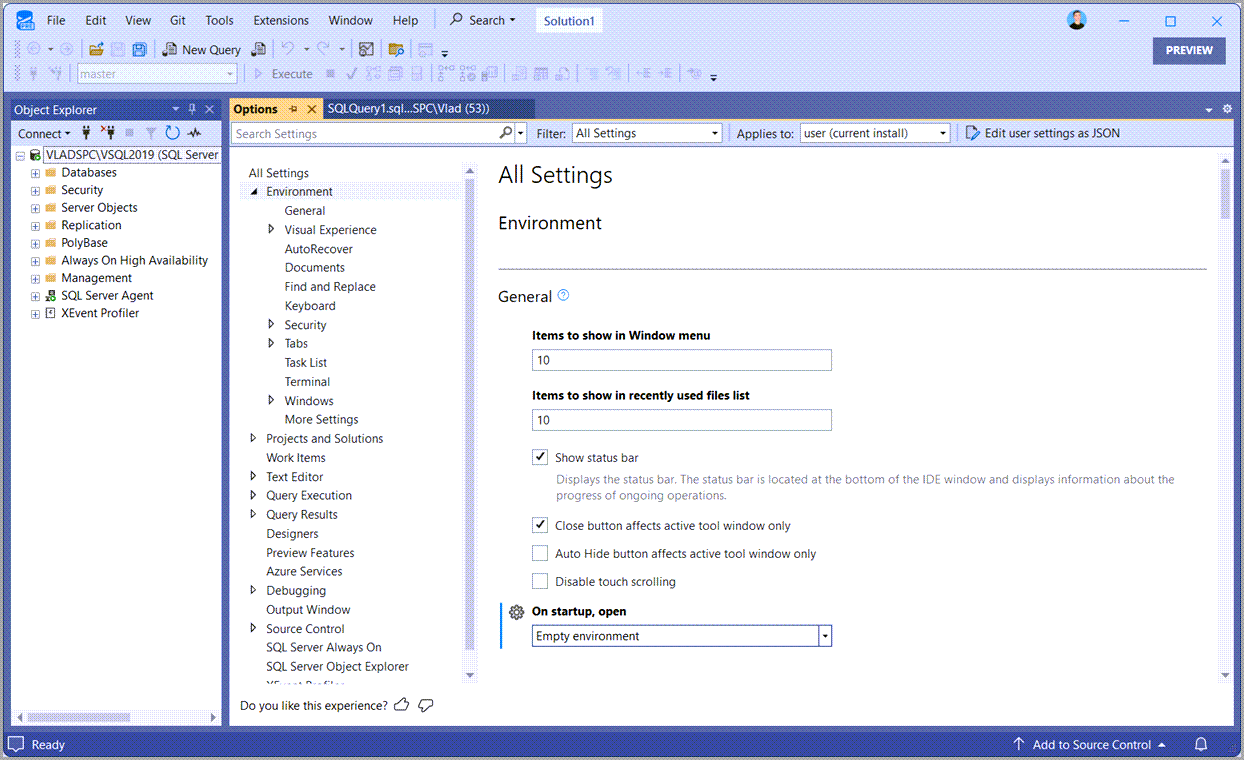
Task: Click the Find in Files folder icon
Action: (396, 49)
